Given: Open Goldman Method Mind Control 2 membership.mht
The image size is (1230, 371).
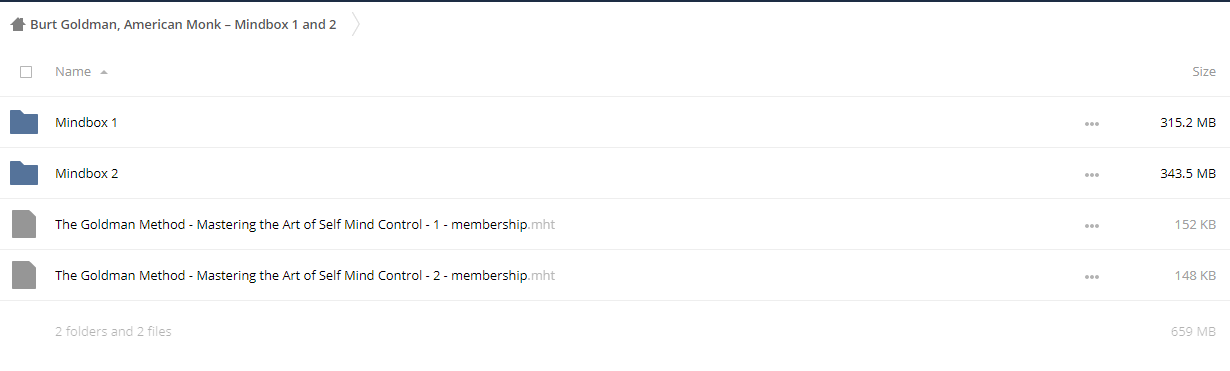Looking at the screenshot, I should pyautogui.click(x=305, y=276).
